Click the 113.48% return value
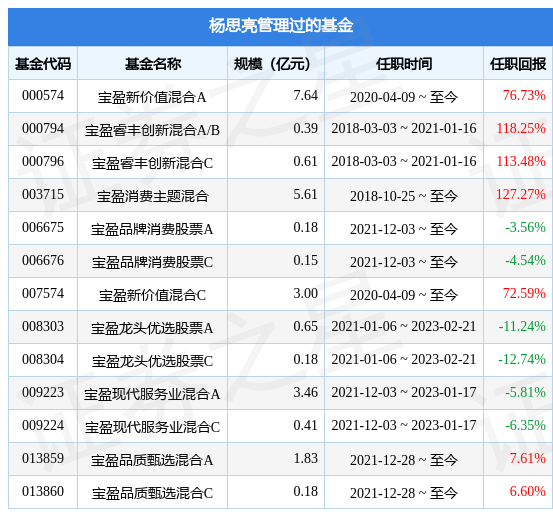Screen dimensions: 553x517 [521, 161]
